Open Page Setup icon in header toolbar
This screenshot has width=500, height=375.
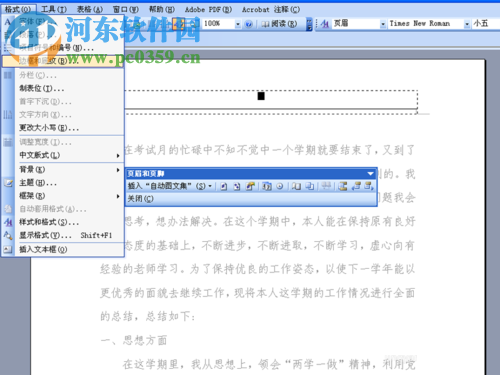pos(296,186)
